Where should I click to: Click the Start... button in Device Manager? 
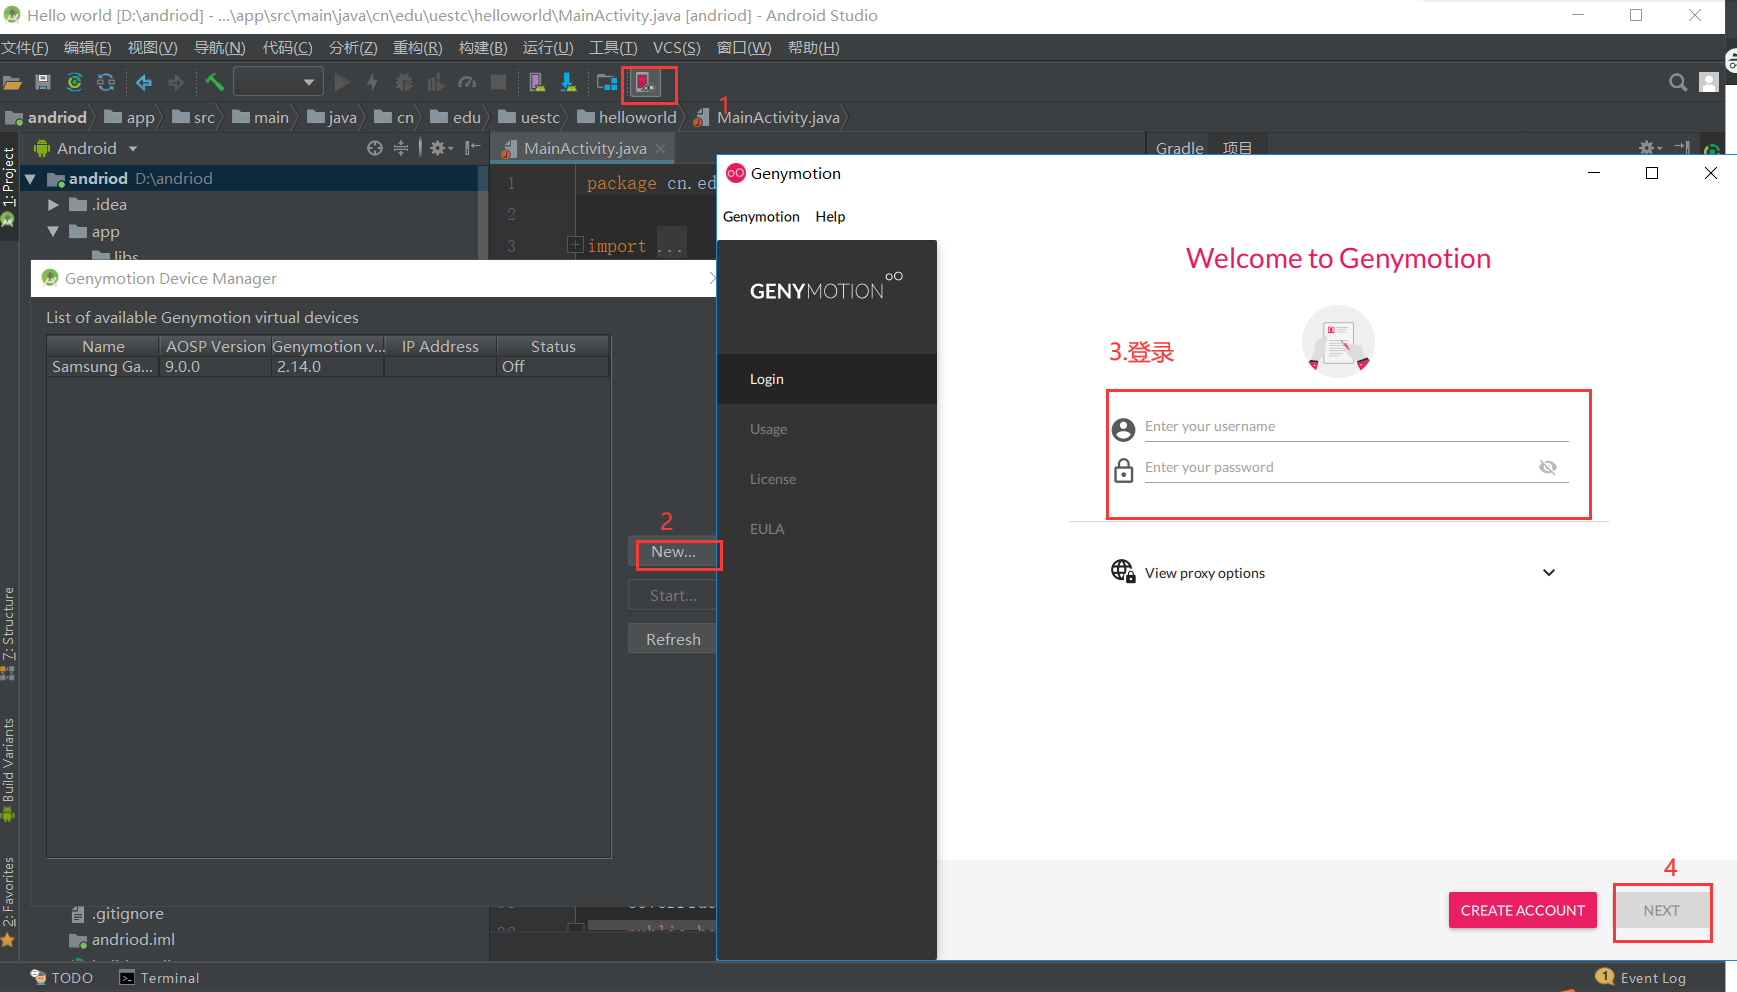673,596
